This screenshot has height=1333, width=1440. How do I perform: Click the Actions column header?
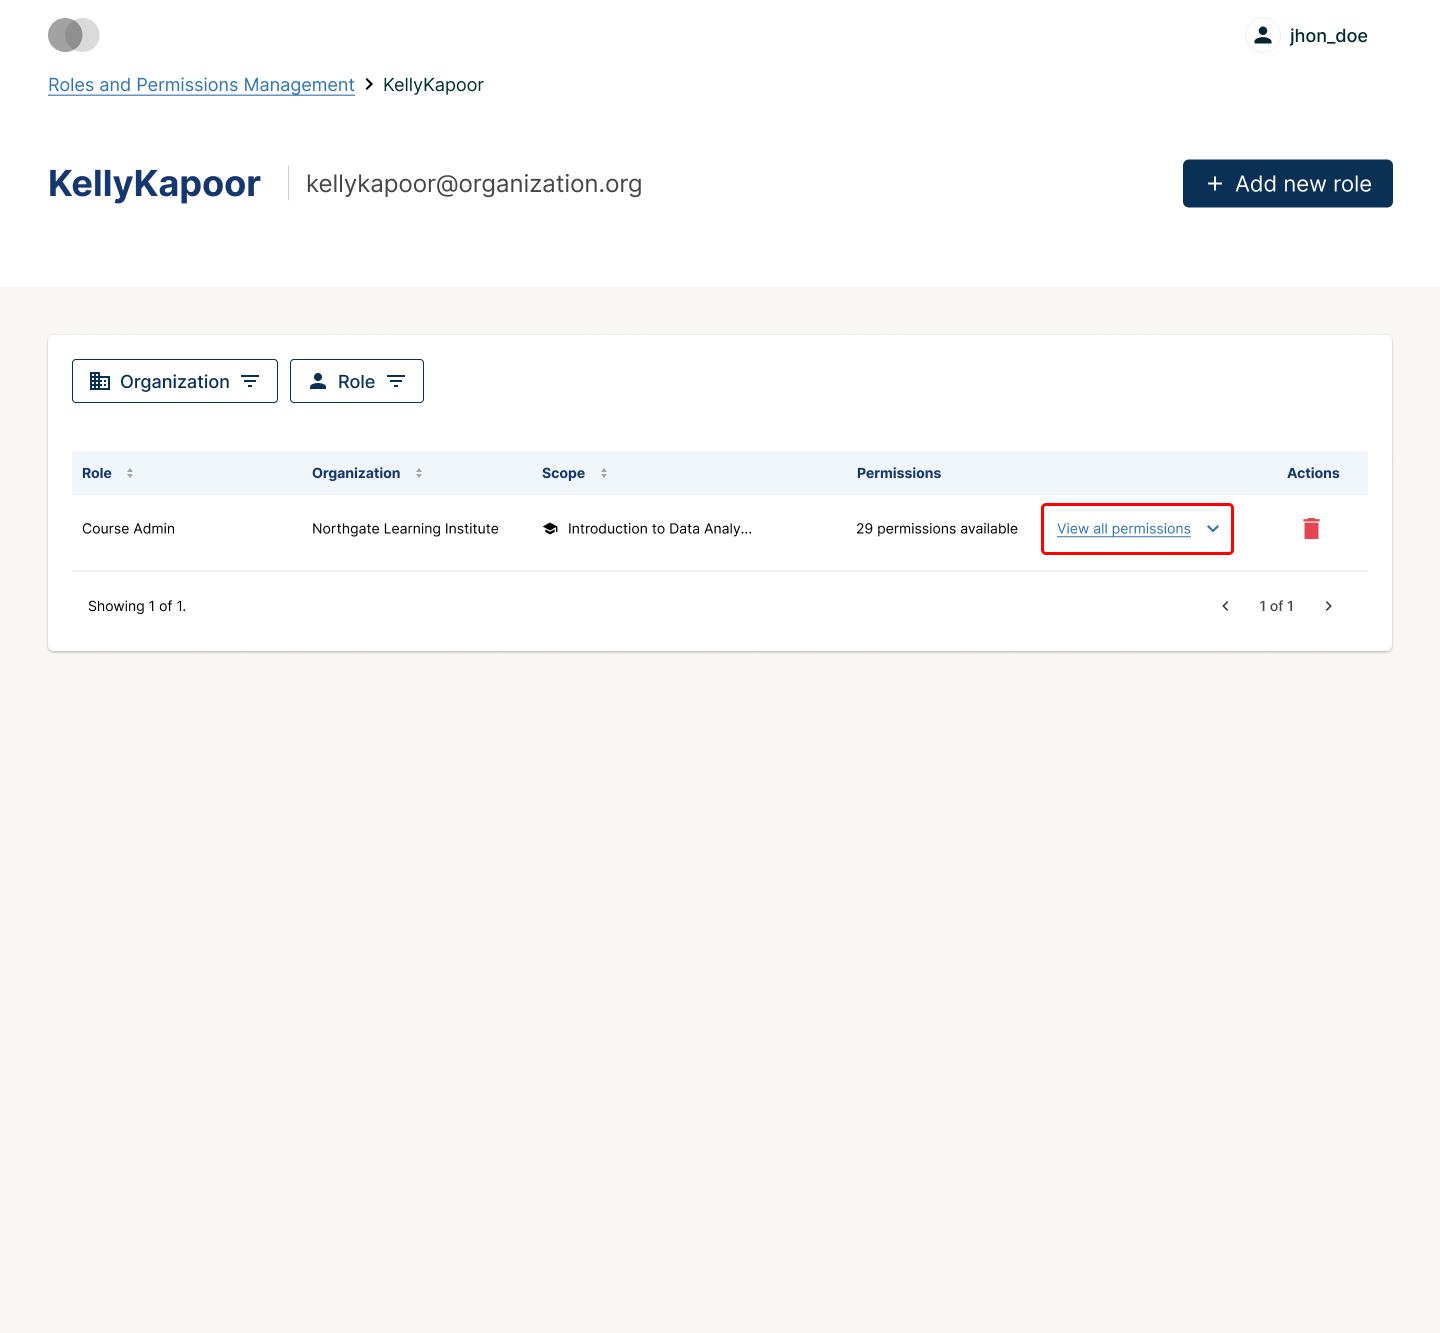coord(1313,473)
